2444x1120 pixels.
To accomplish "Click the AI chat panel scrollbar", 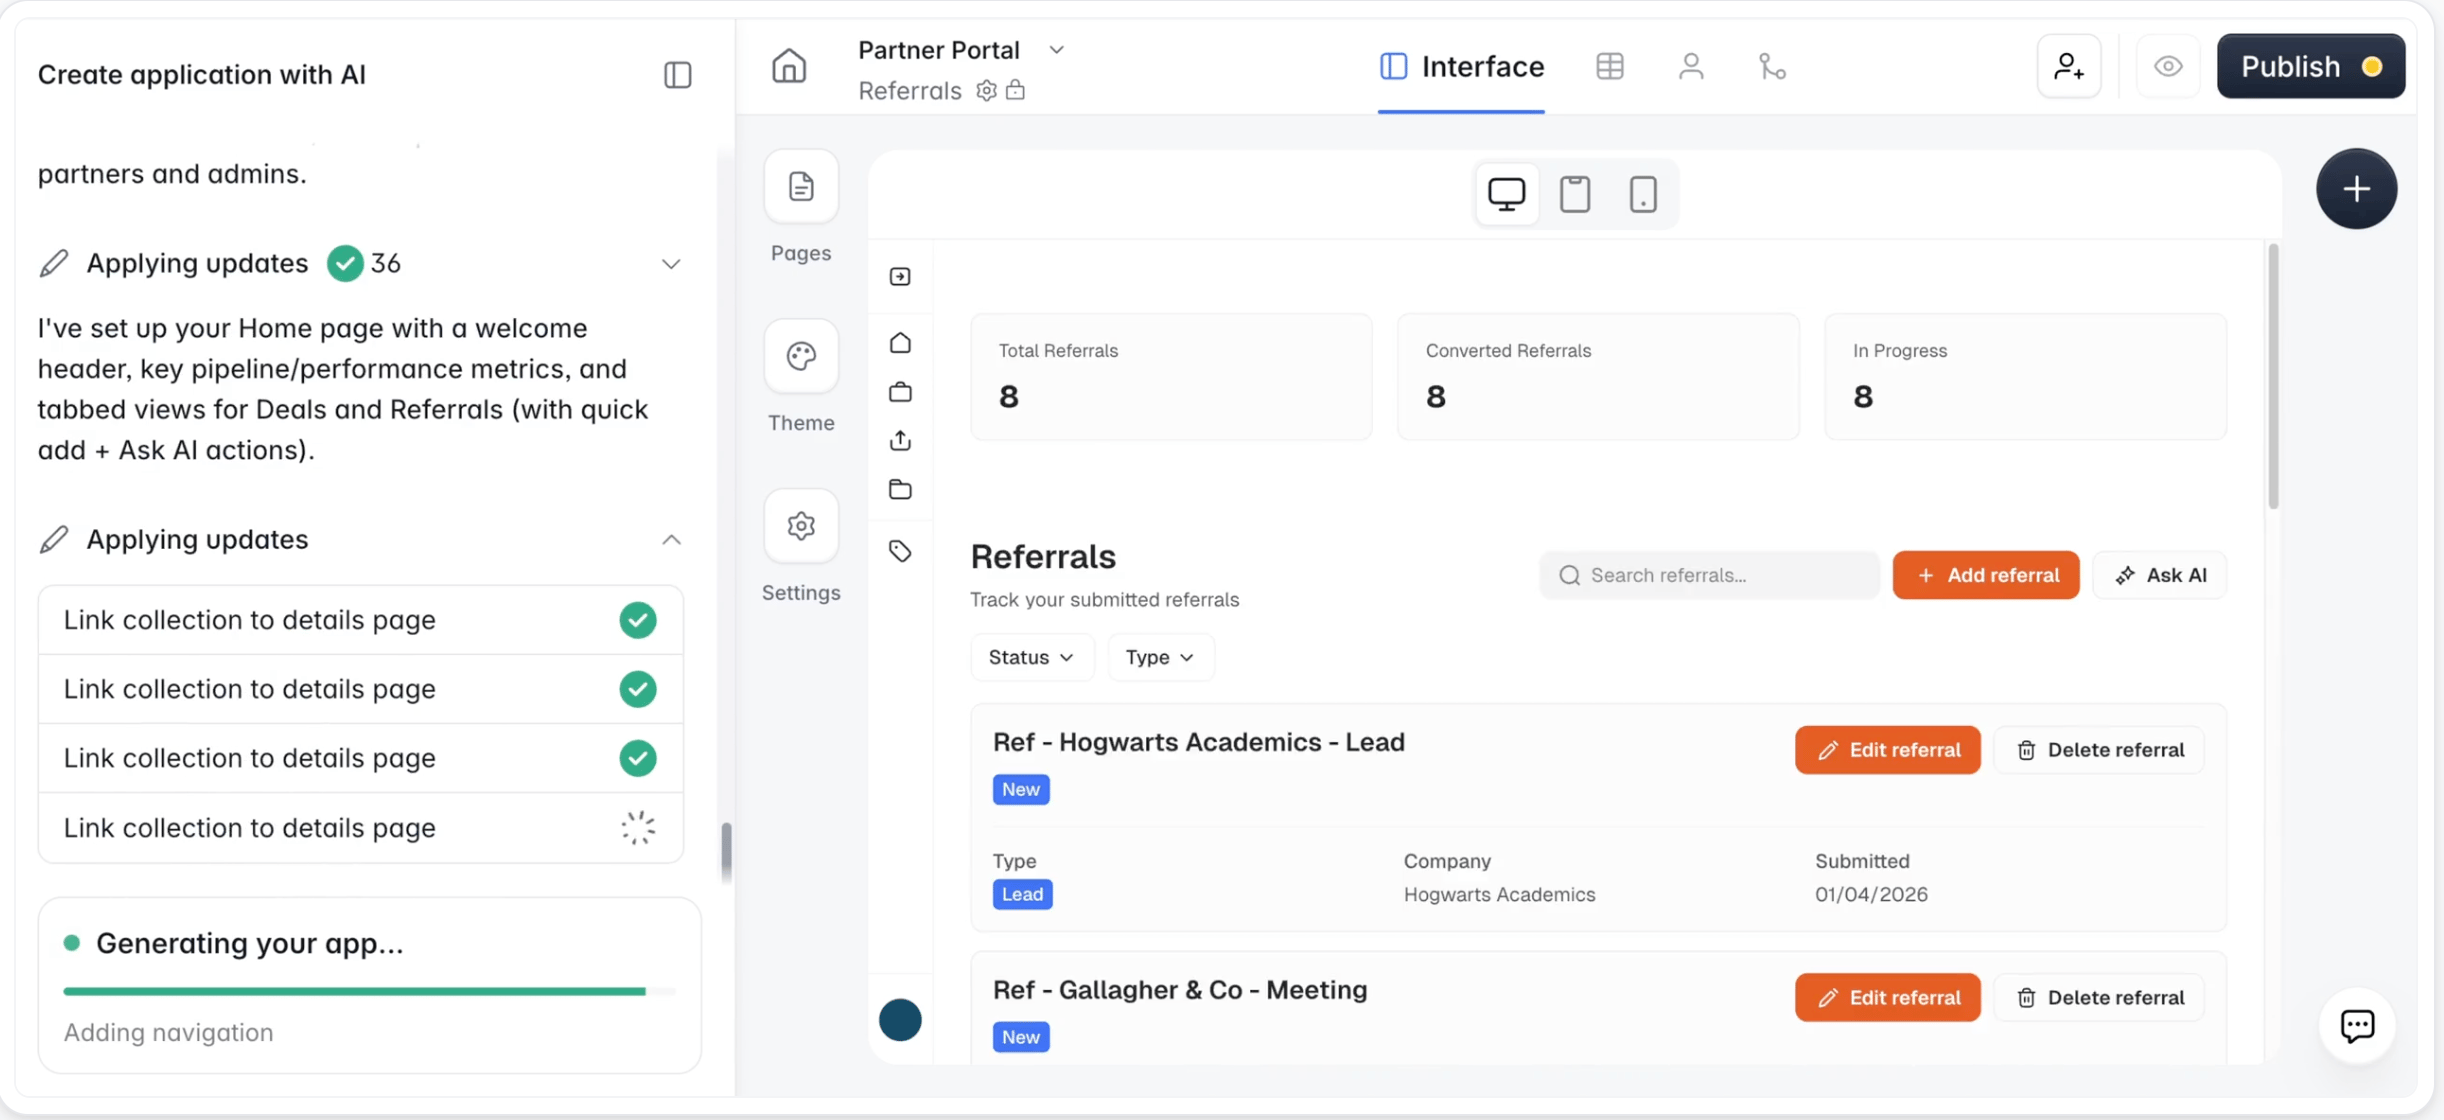I will point(726,852).
